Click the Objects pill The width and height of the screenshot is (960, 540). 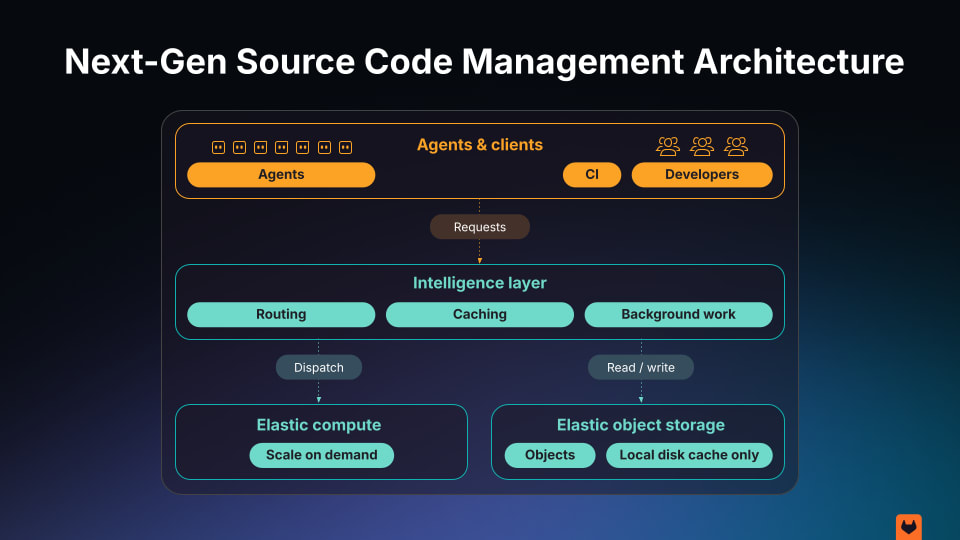[550, 455]
